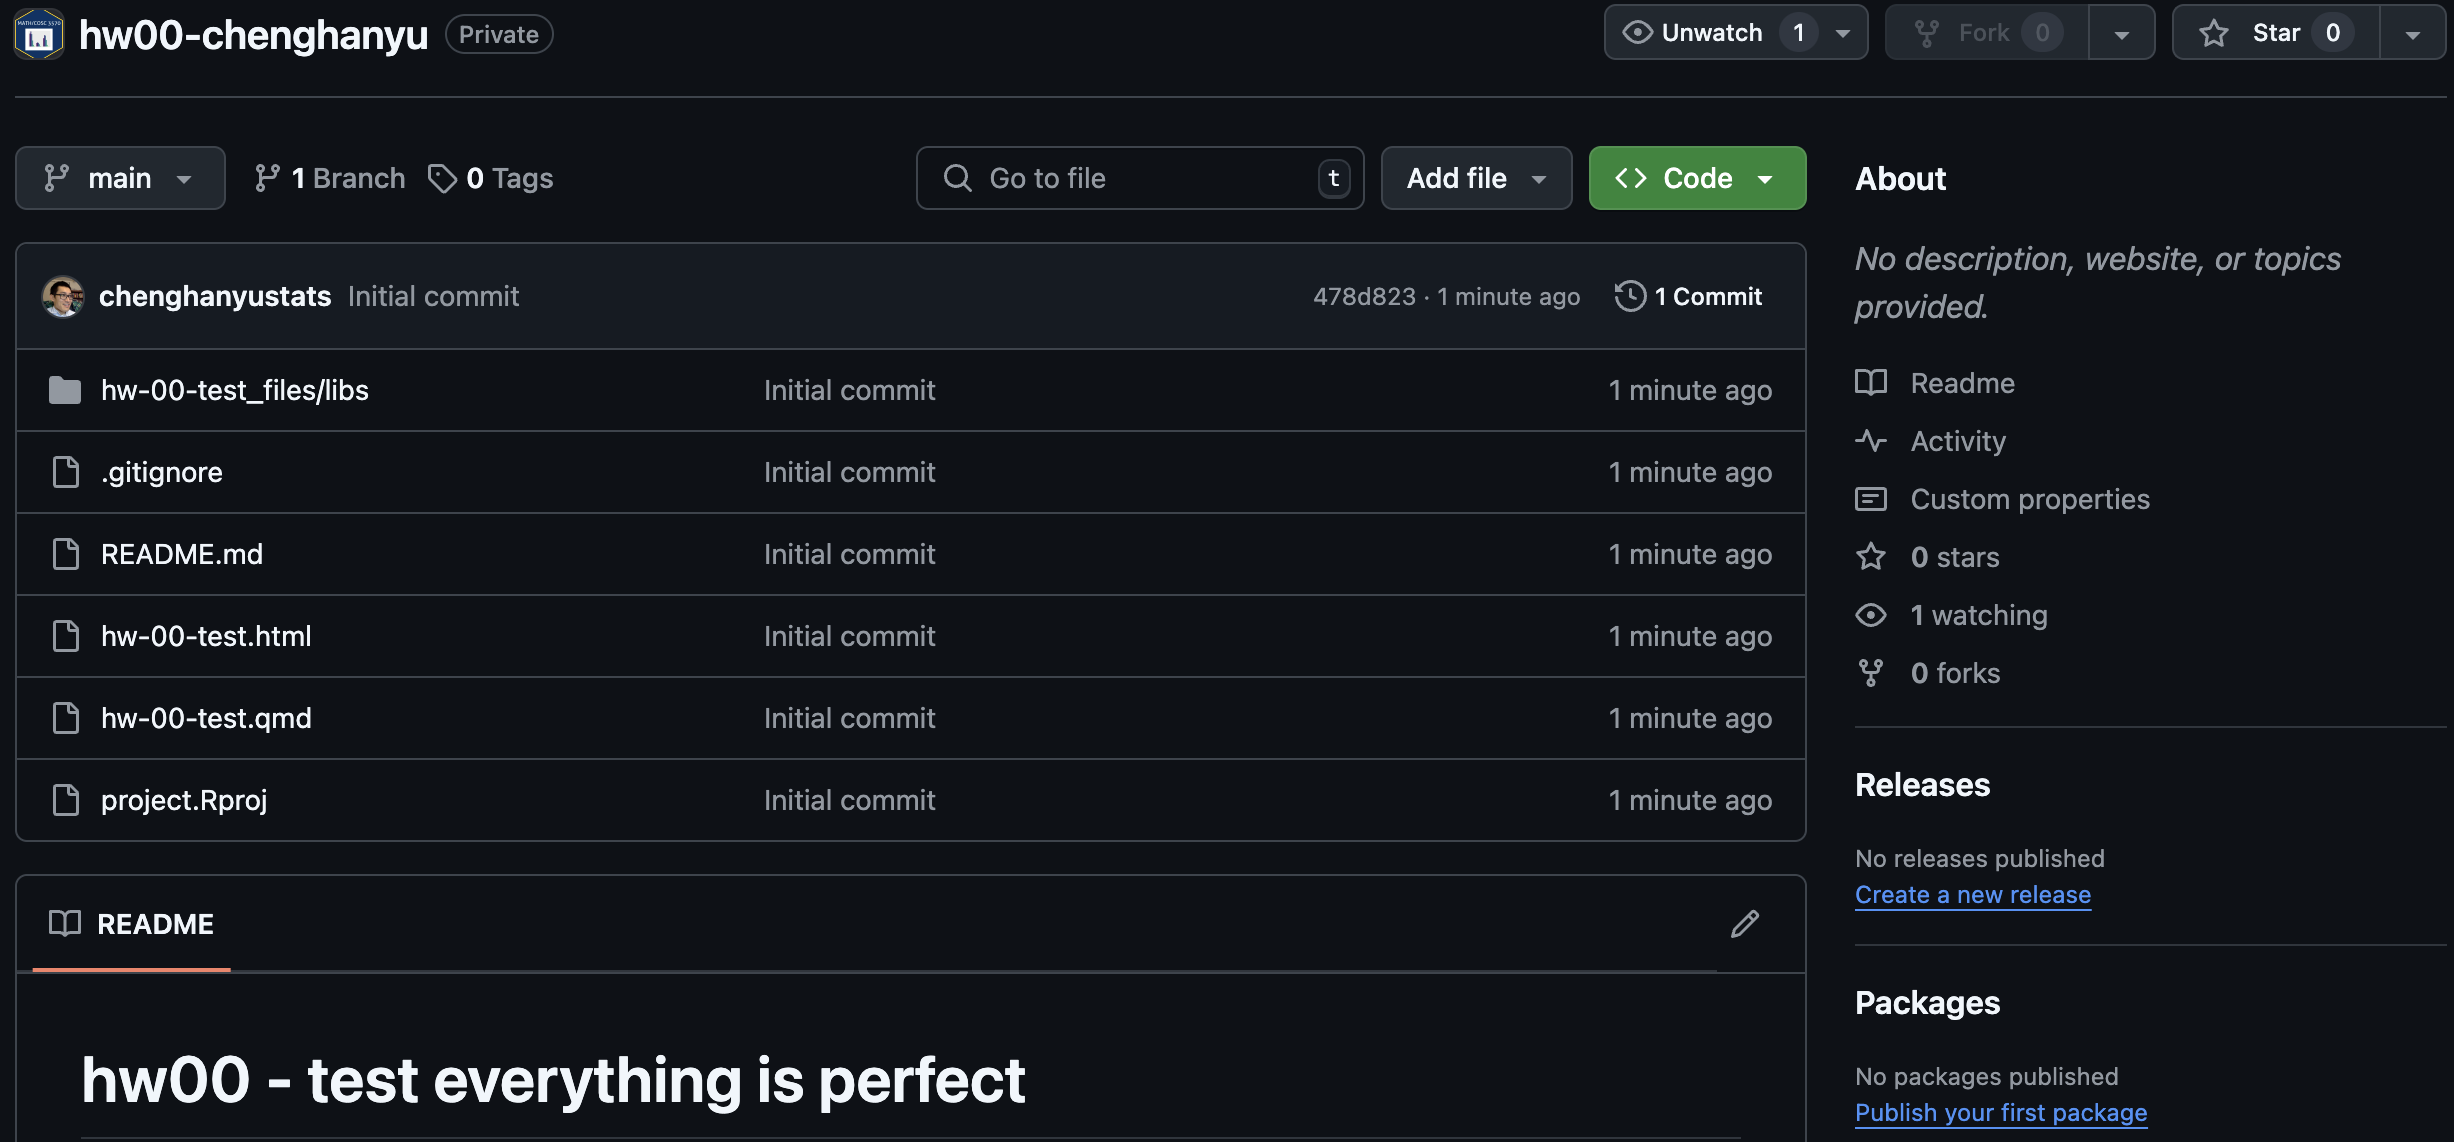
Task: Open the Star lists dropdown arrow
Action: point(2412,32)
